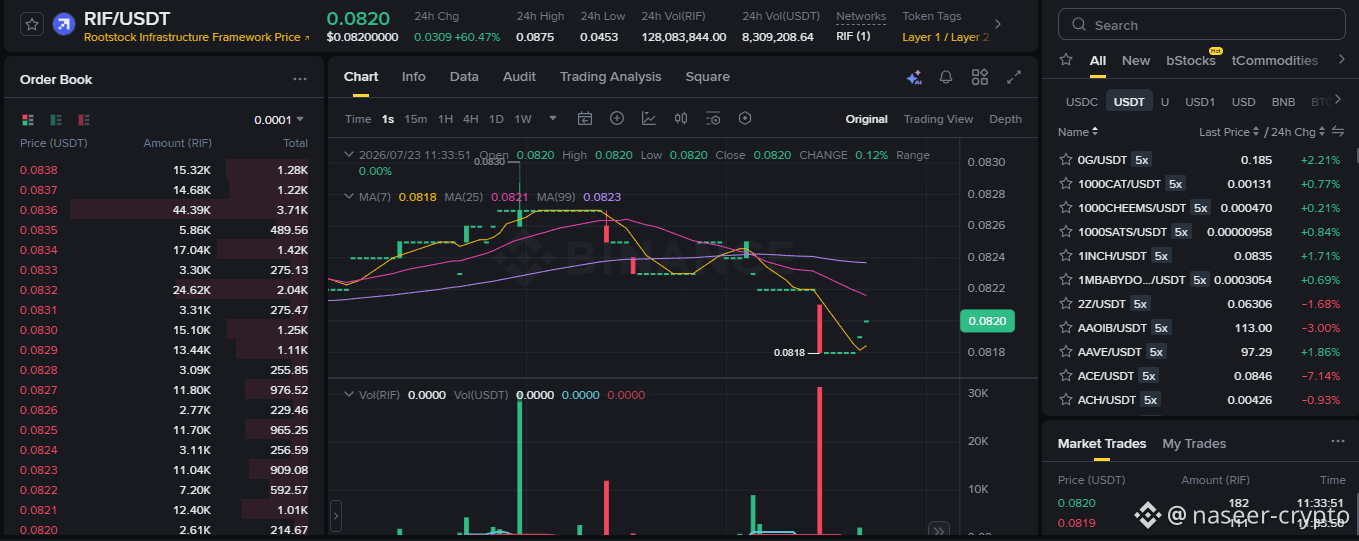This screenshot has width=1359, height=541.
Task: Collapse the OHLC legend chevron
Action: (348, 155)
